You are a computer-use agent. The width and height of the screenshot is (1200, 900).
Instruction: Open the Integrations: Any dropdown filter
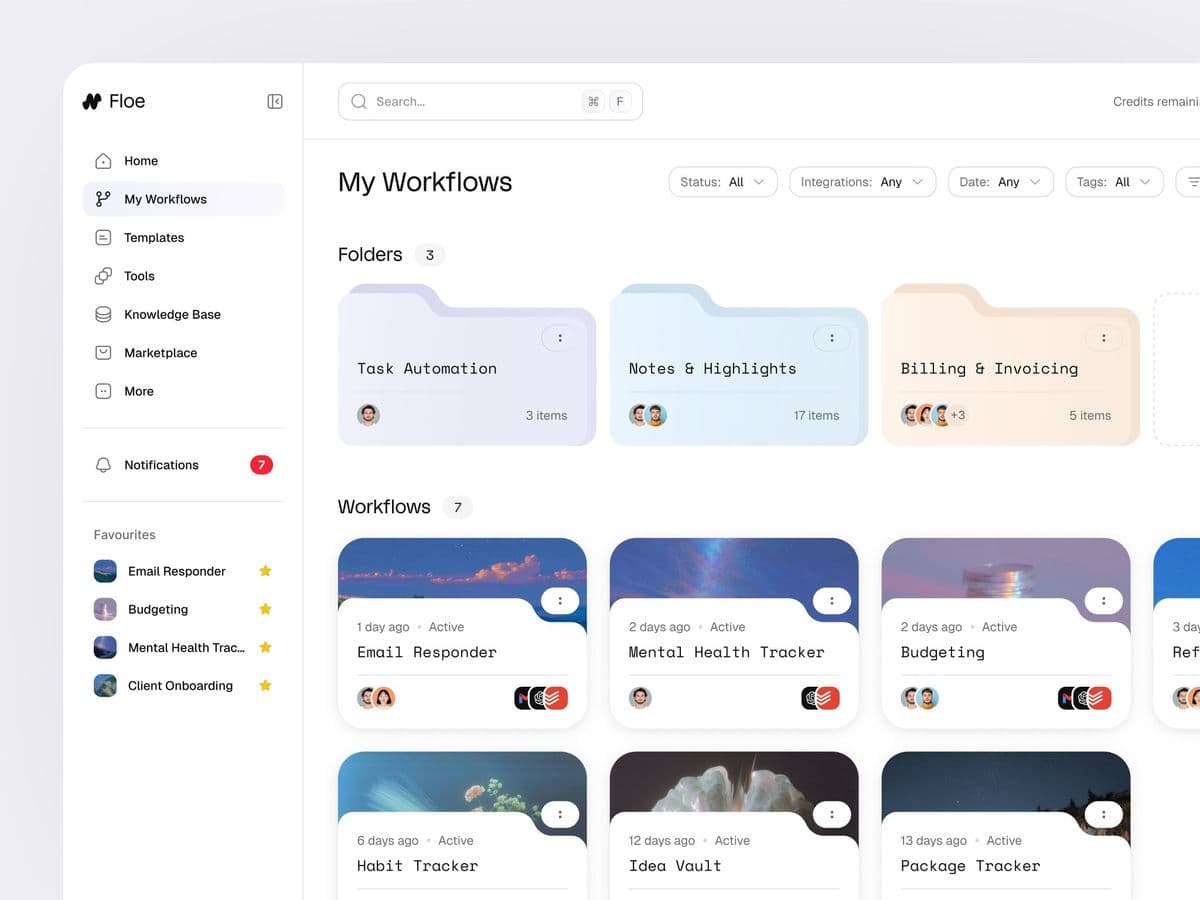click(862, 182)
